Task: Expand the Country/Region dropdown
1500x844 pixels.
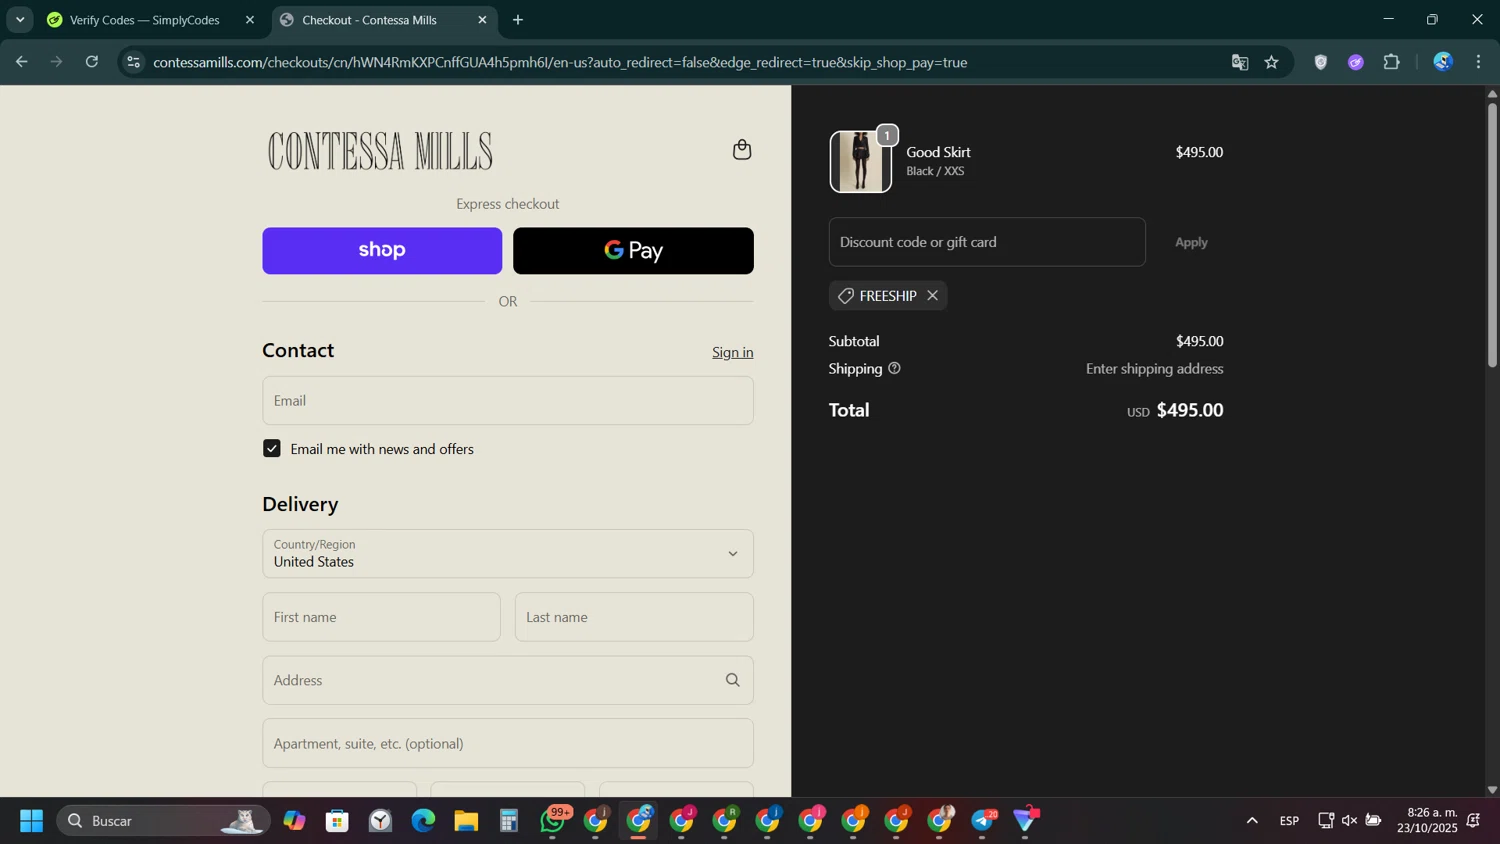Action: pyautogui.click(x=508, y=554)
